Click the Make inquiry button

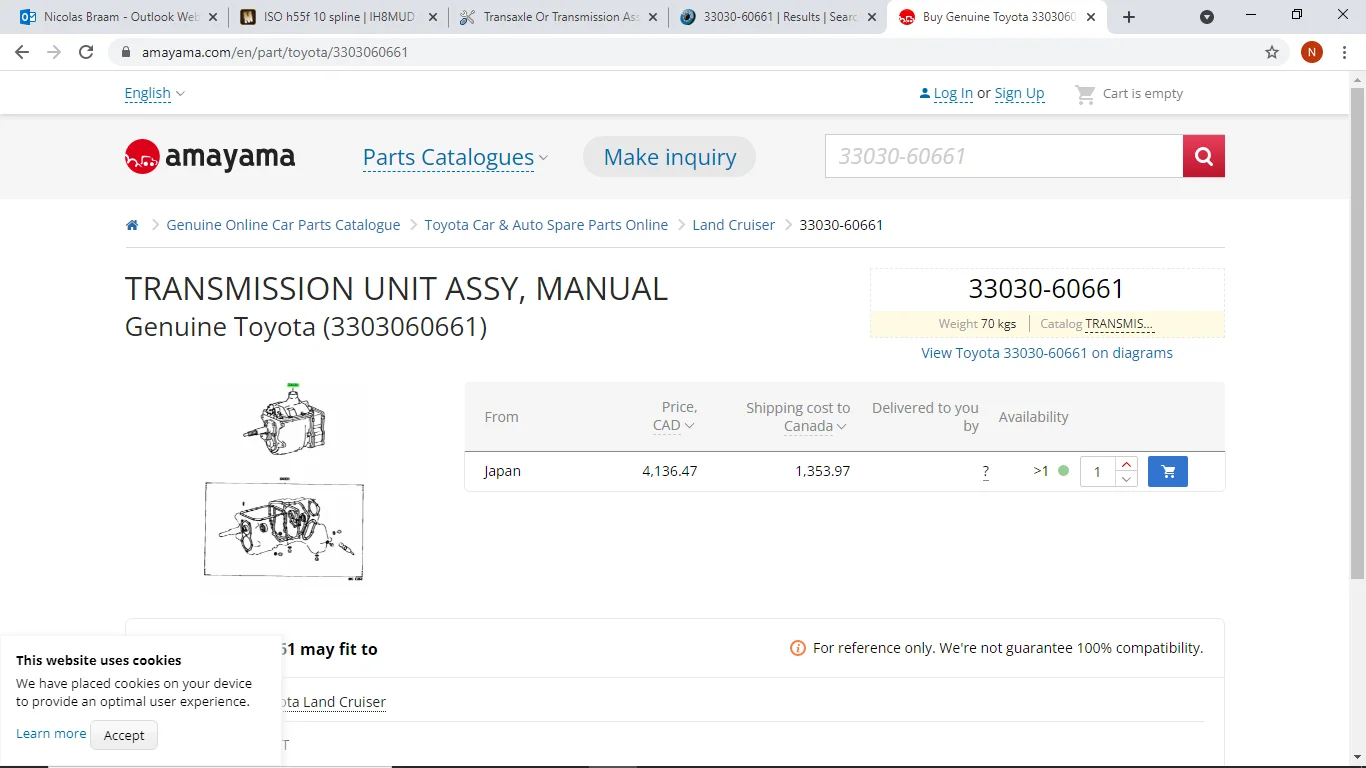click(669, 157)
